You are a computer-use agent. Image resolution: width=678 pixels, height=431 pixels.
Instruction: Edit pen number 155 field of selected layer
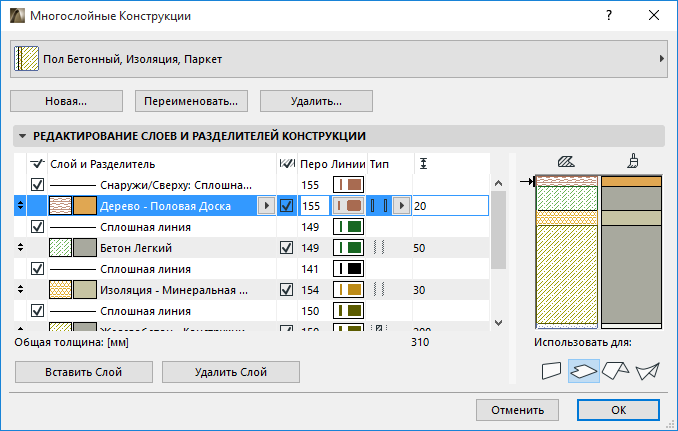(314, 206)
